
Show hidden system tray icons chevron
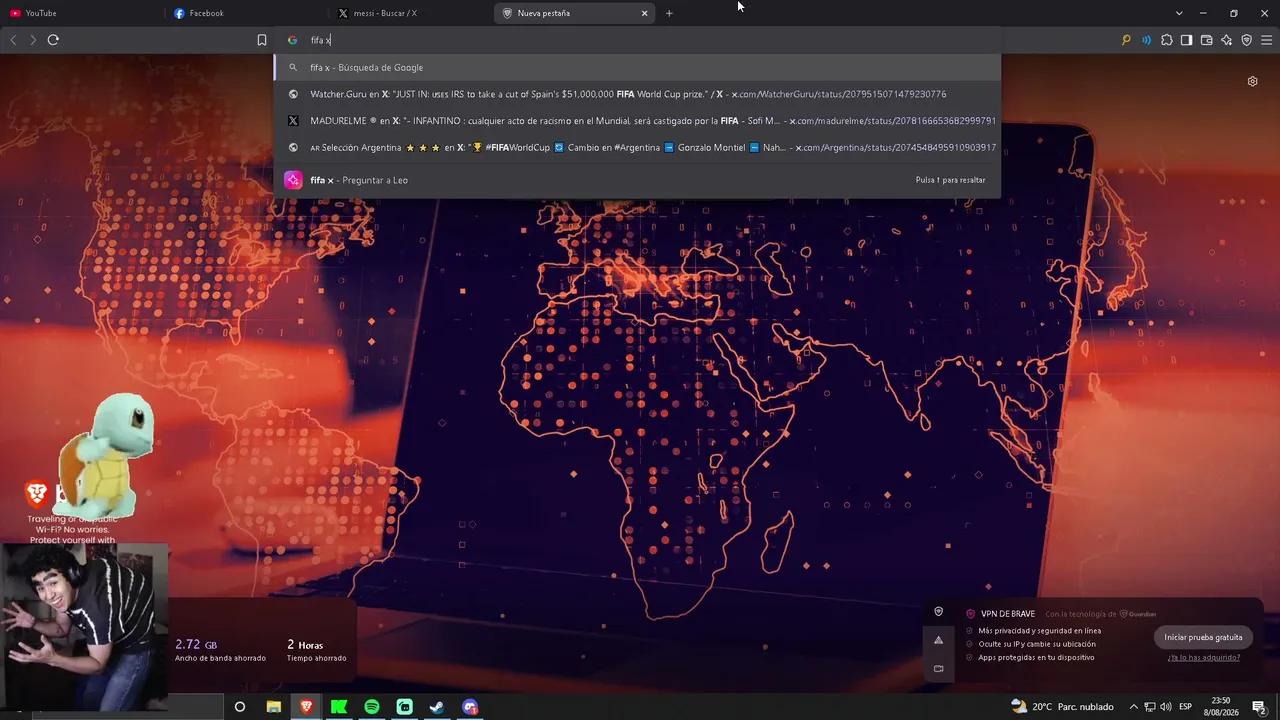click(1134, 707)
